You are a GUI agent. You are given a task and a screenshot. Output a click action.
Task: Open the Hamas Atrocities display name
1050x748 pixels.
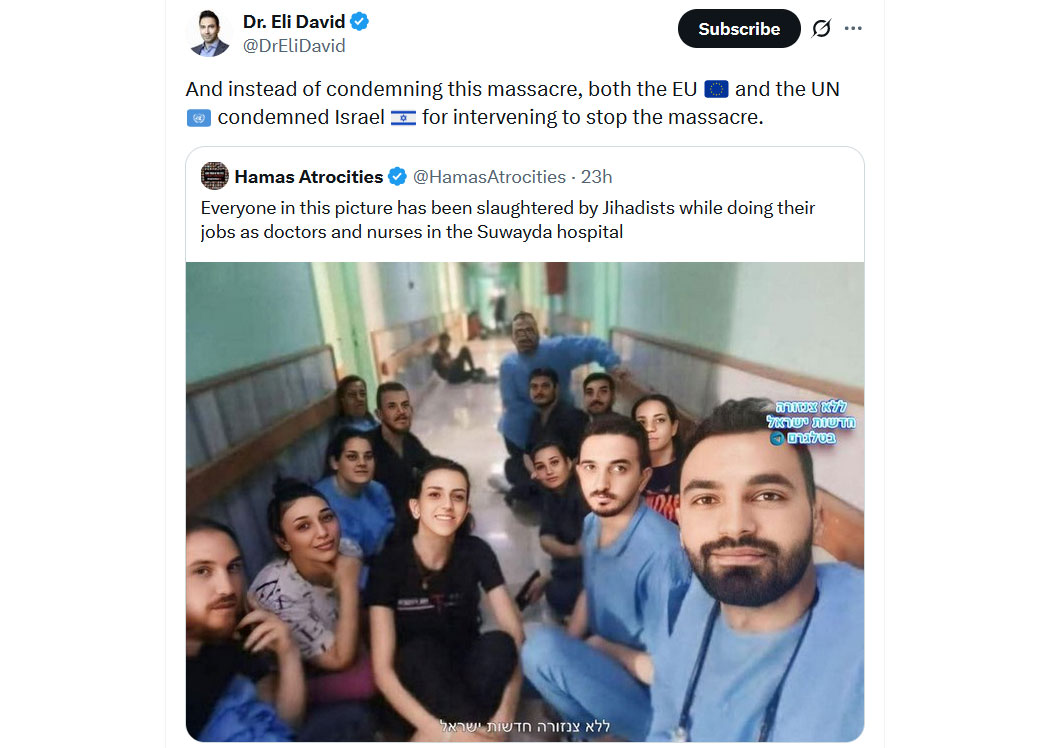(309, 177)
